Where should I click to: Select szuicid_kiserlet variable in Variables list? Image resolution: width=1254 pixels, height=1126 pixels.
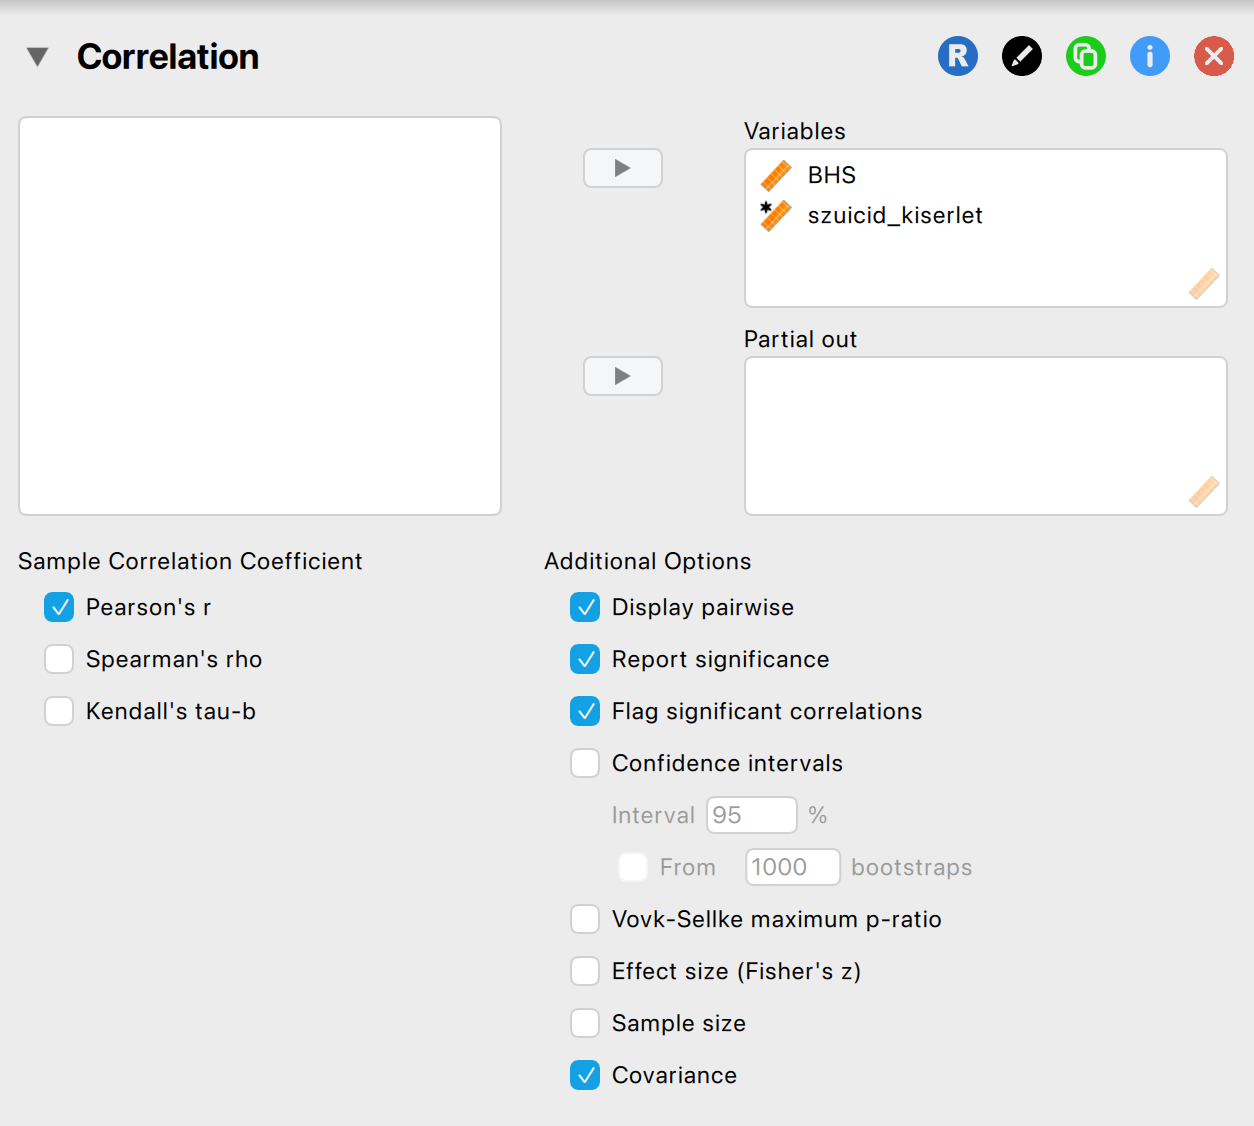coord(894,216)
